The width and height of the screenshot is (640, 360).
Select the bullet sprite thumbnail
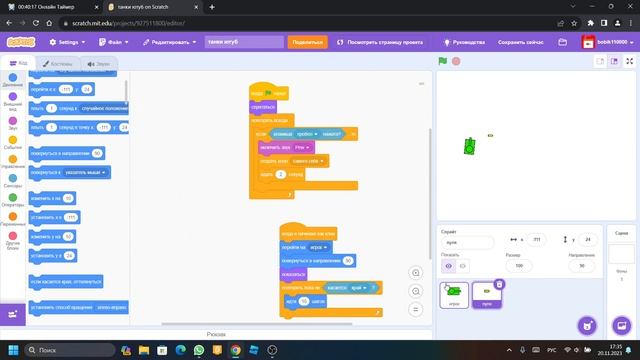click(487, 295)
